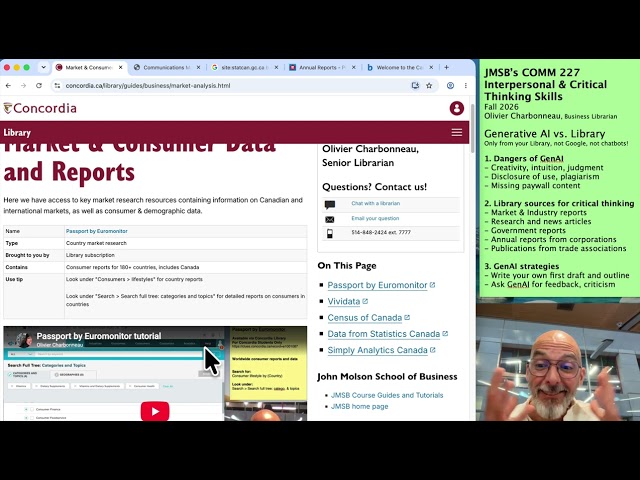Click the macOS green fullscreen button
The width and height of the screenshot is (640, 480).
[27, 67]
